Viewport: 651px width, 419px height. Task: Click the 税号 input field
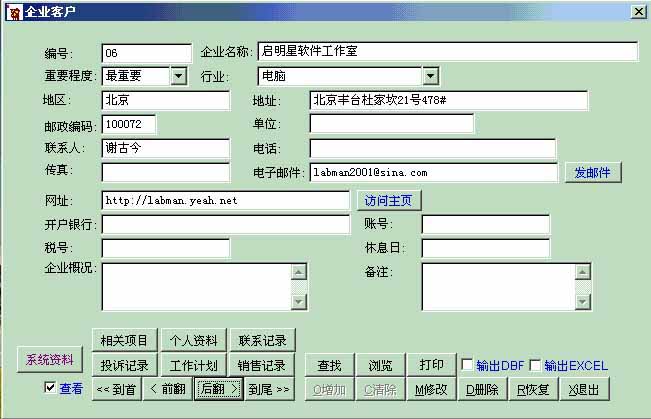166,248
